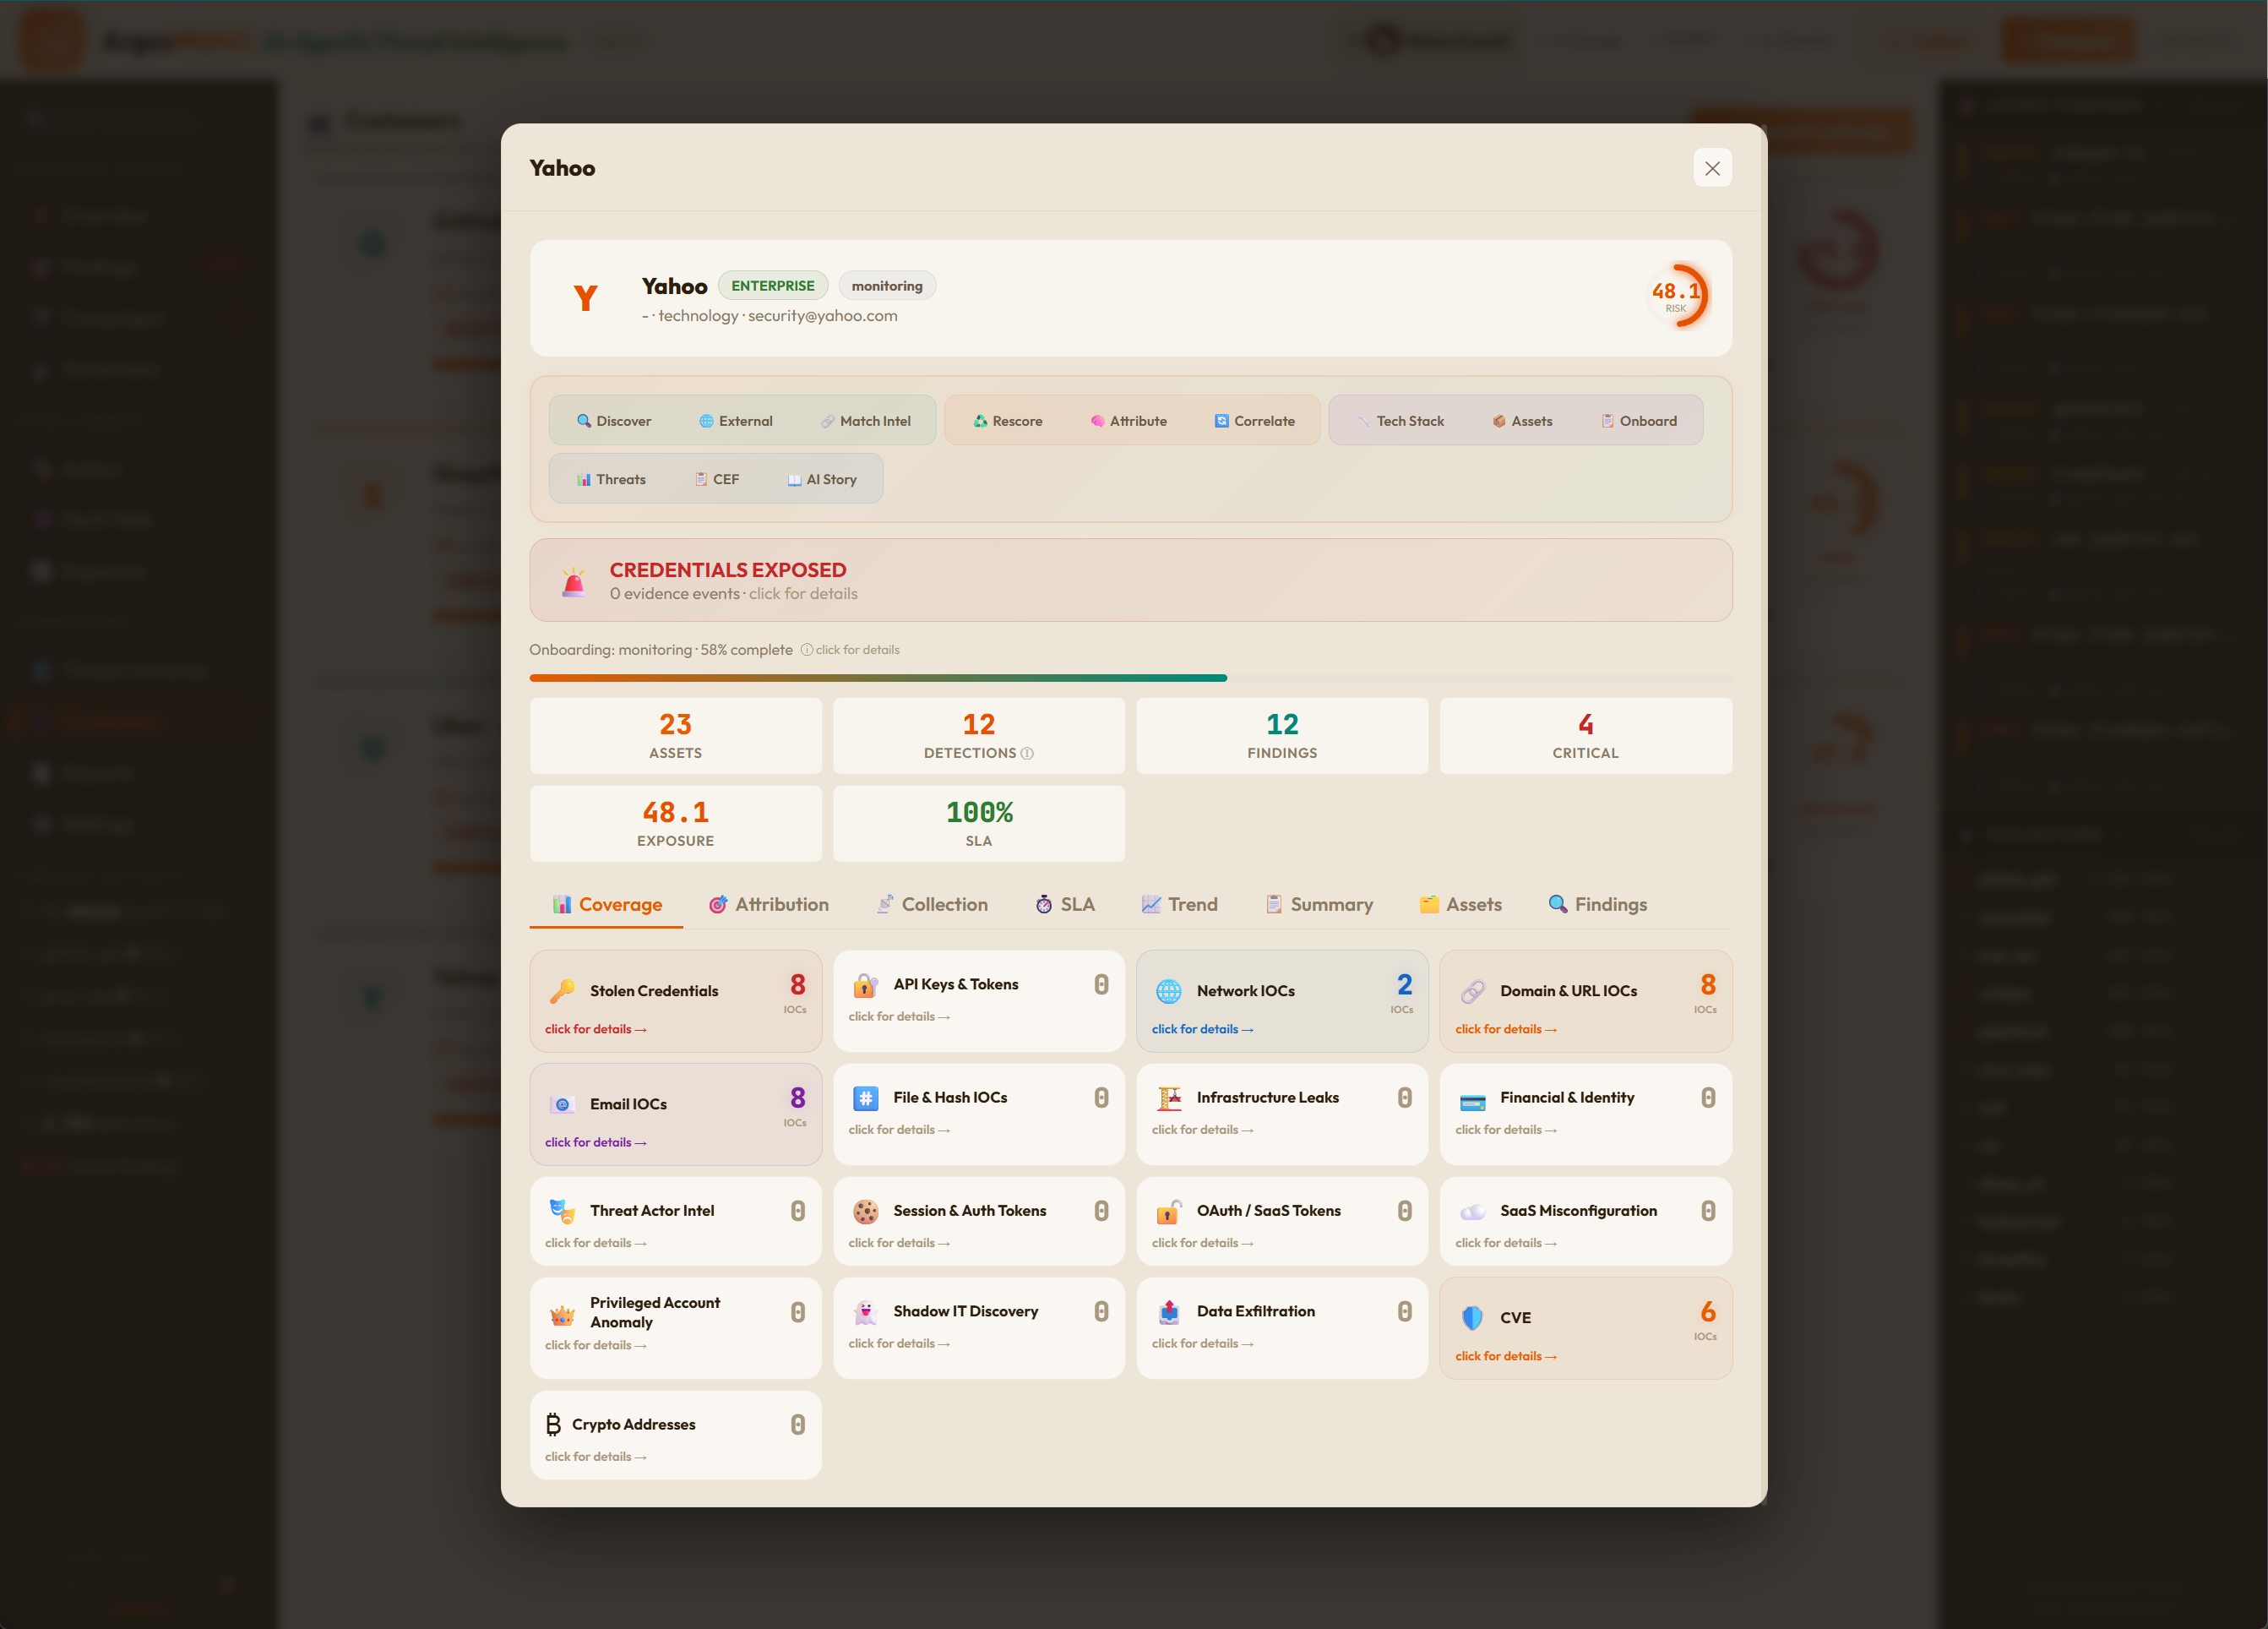This screenshot has height=1629, width=2268.
Task: Click the Match Intel link icon
Action: [x=828, y=421]
